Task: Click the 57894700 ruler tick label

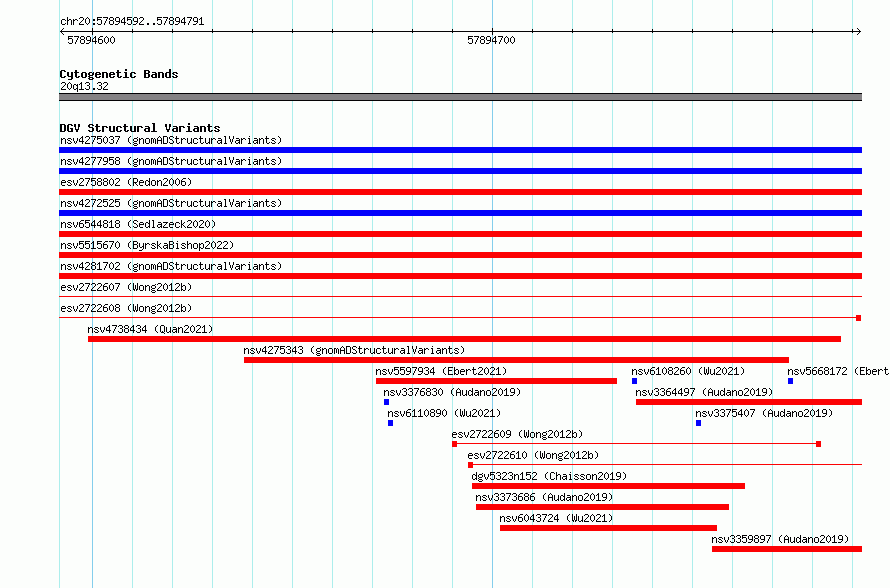Action: (x=492, y=40)
